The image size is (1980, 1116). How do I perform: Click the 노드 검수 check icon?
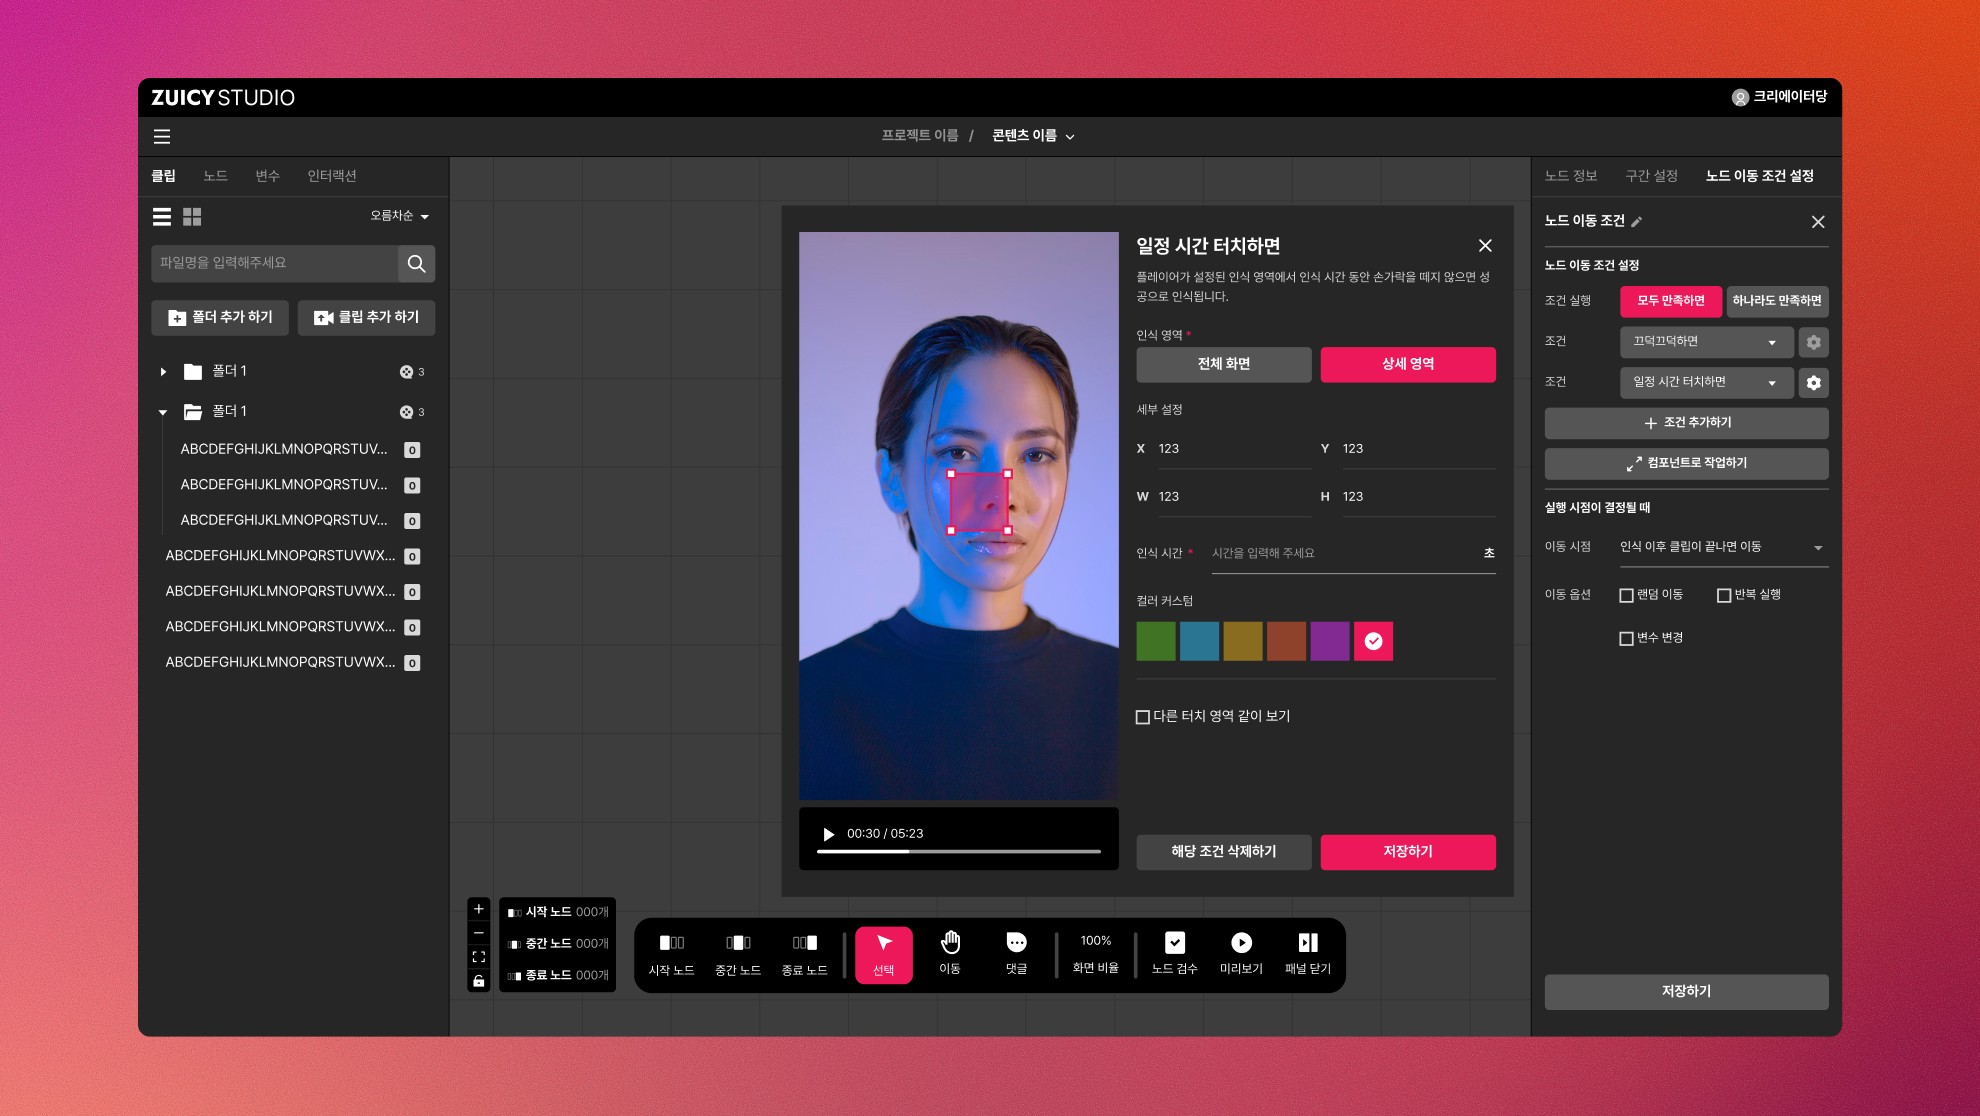pyautogui.click(x=1174, y=943)
